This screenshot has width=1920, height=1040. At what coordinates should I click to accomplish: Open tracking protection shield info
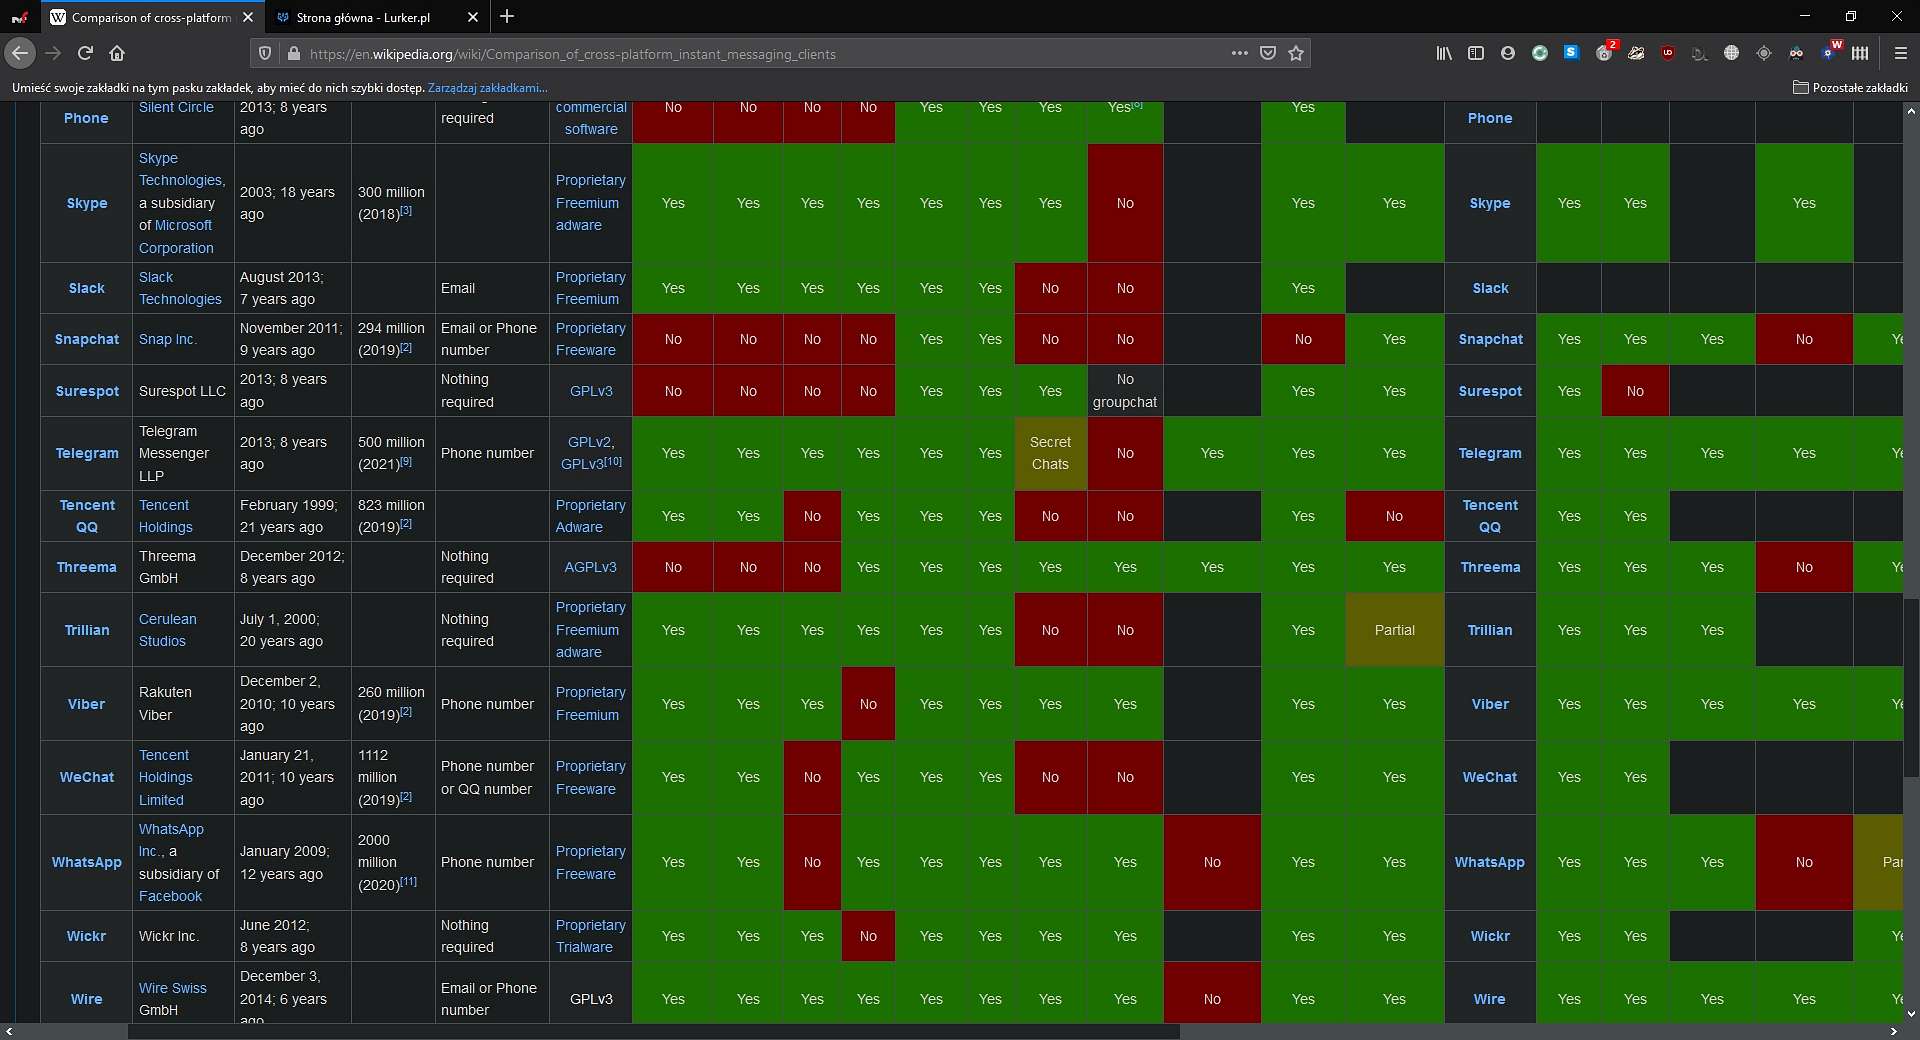coord(265,54)
